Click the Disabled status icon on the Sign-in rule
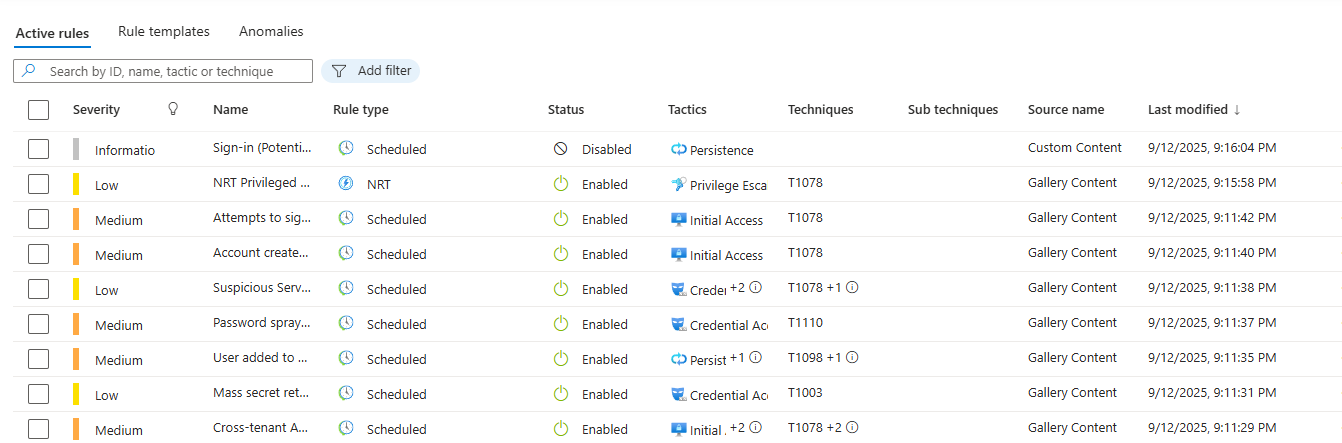The width and height of the screenshot is (1342, 443). point(561,149)
